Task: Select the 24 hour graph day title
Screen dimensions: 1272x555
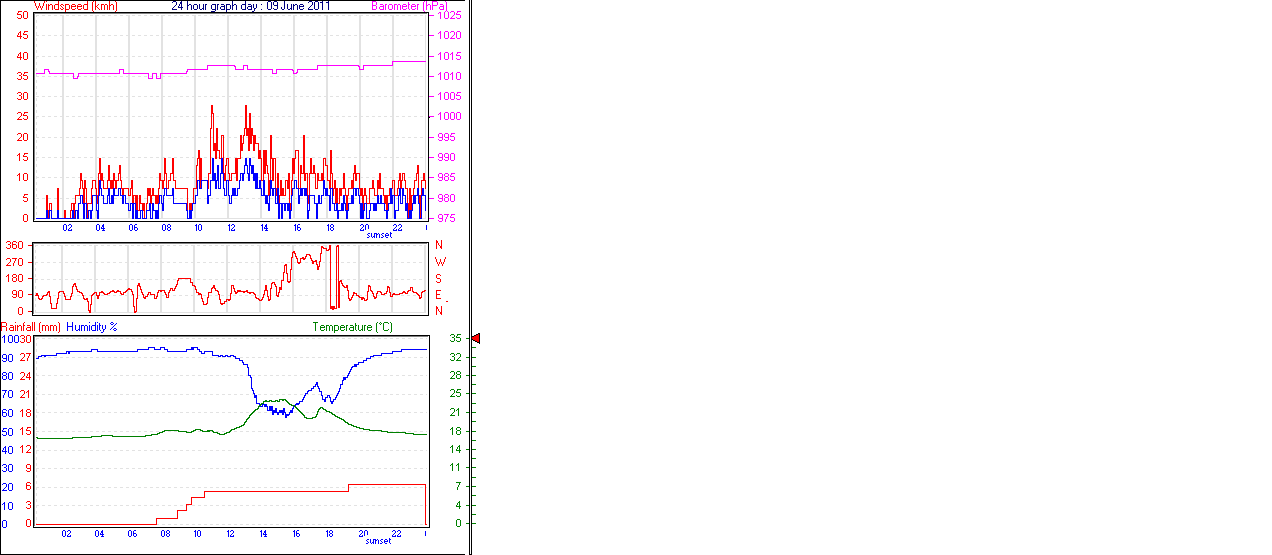Action: tap(251, 6)
